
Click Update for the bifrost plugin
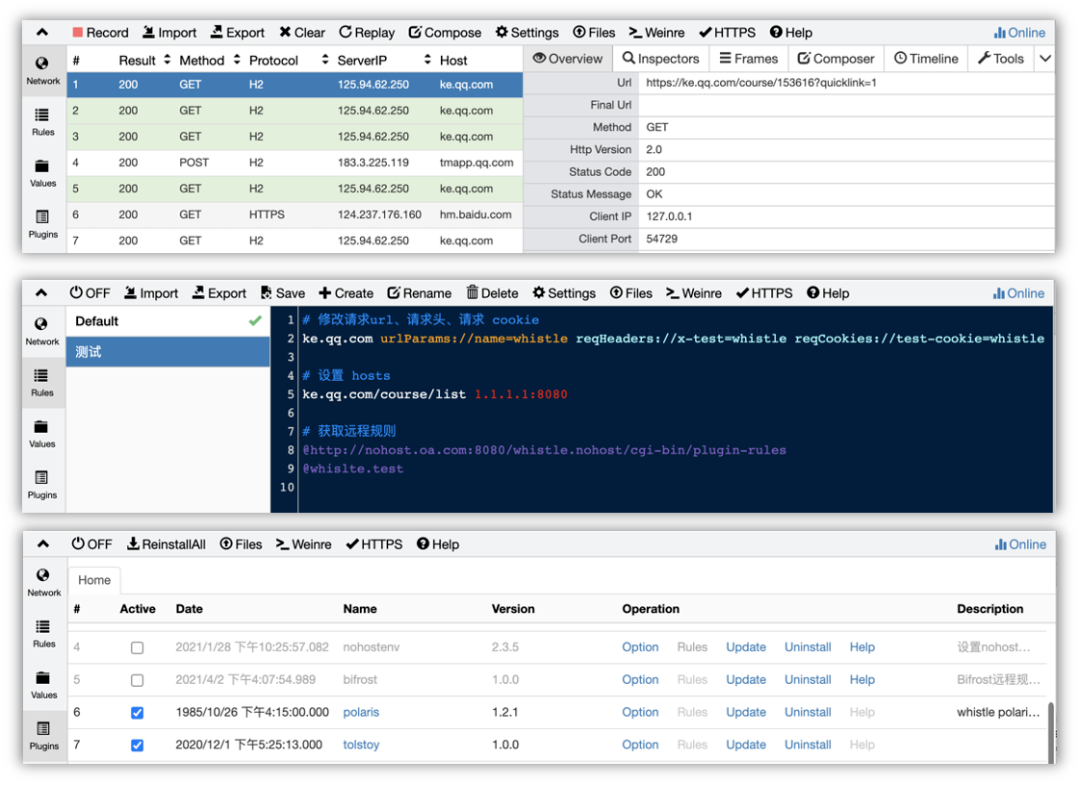(x=746, y=679)
